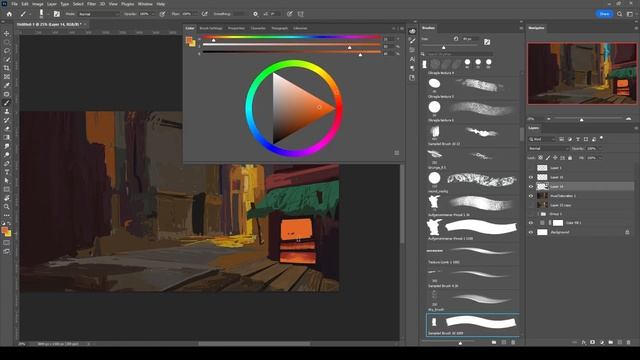Select the Navigator panel tab
The image size is (640, 360).
pos(536,28)
